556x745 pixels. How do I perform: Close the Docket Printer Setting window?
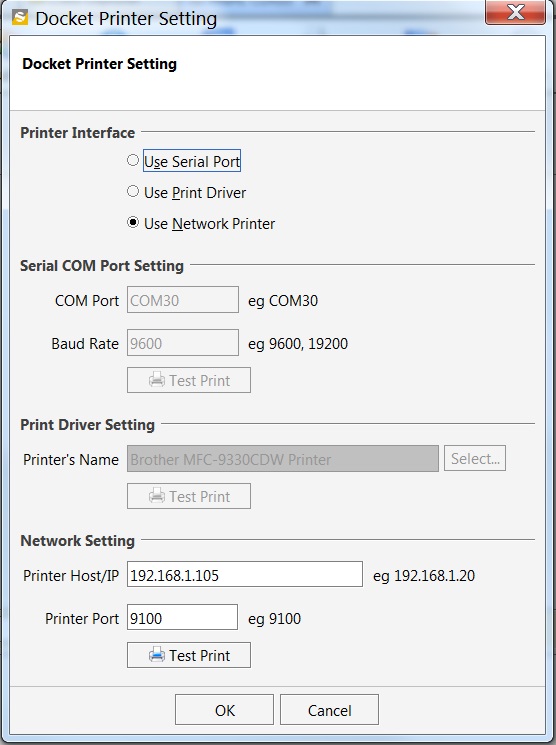515,12
